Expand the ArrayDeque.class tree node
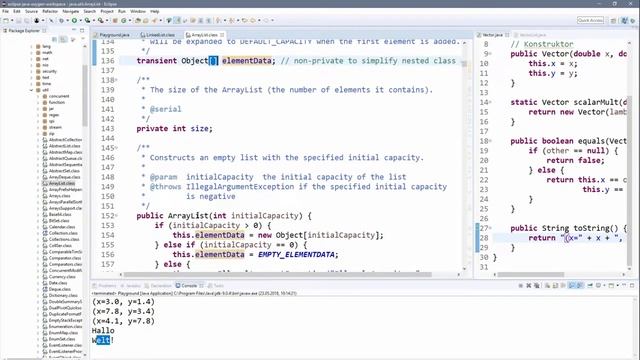Image resolution: width=640 pixels, height=360 pixels. point(38,177)
